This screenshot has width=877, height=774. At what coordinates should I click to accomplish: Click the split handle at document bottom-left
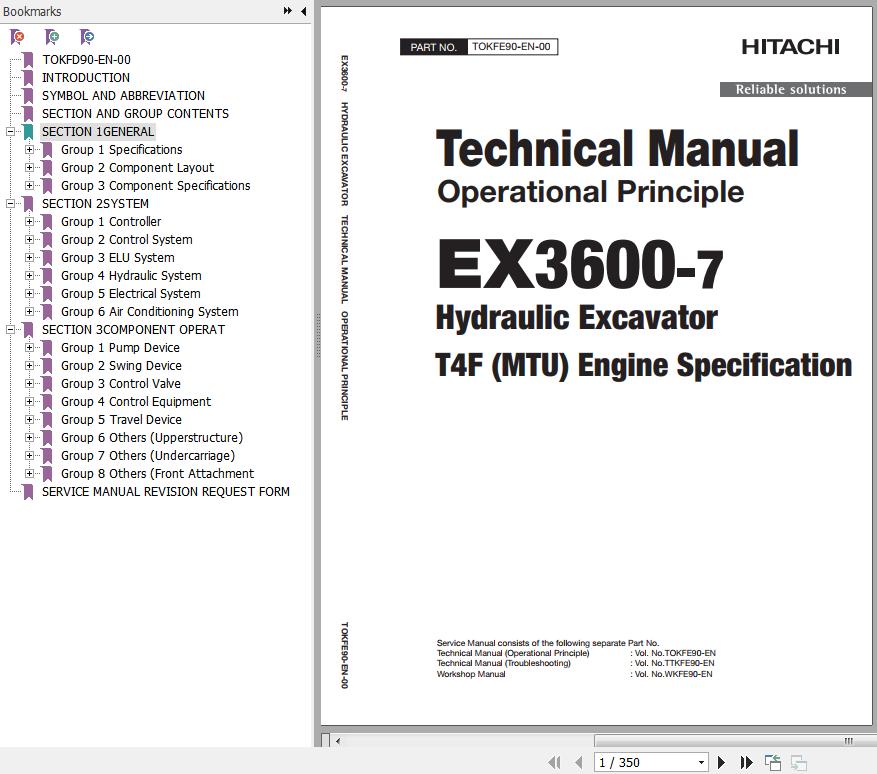tap(326, 740)
